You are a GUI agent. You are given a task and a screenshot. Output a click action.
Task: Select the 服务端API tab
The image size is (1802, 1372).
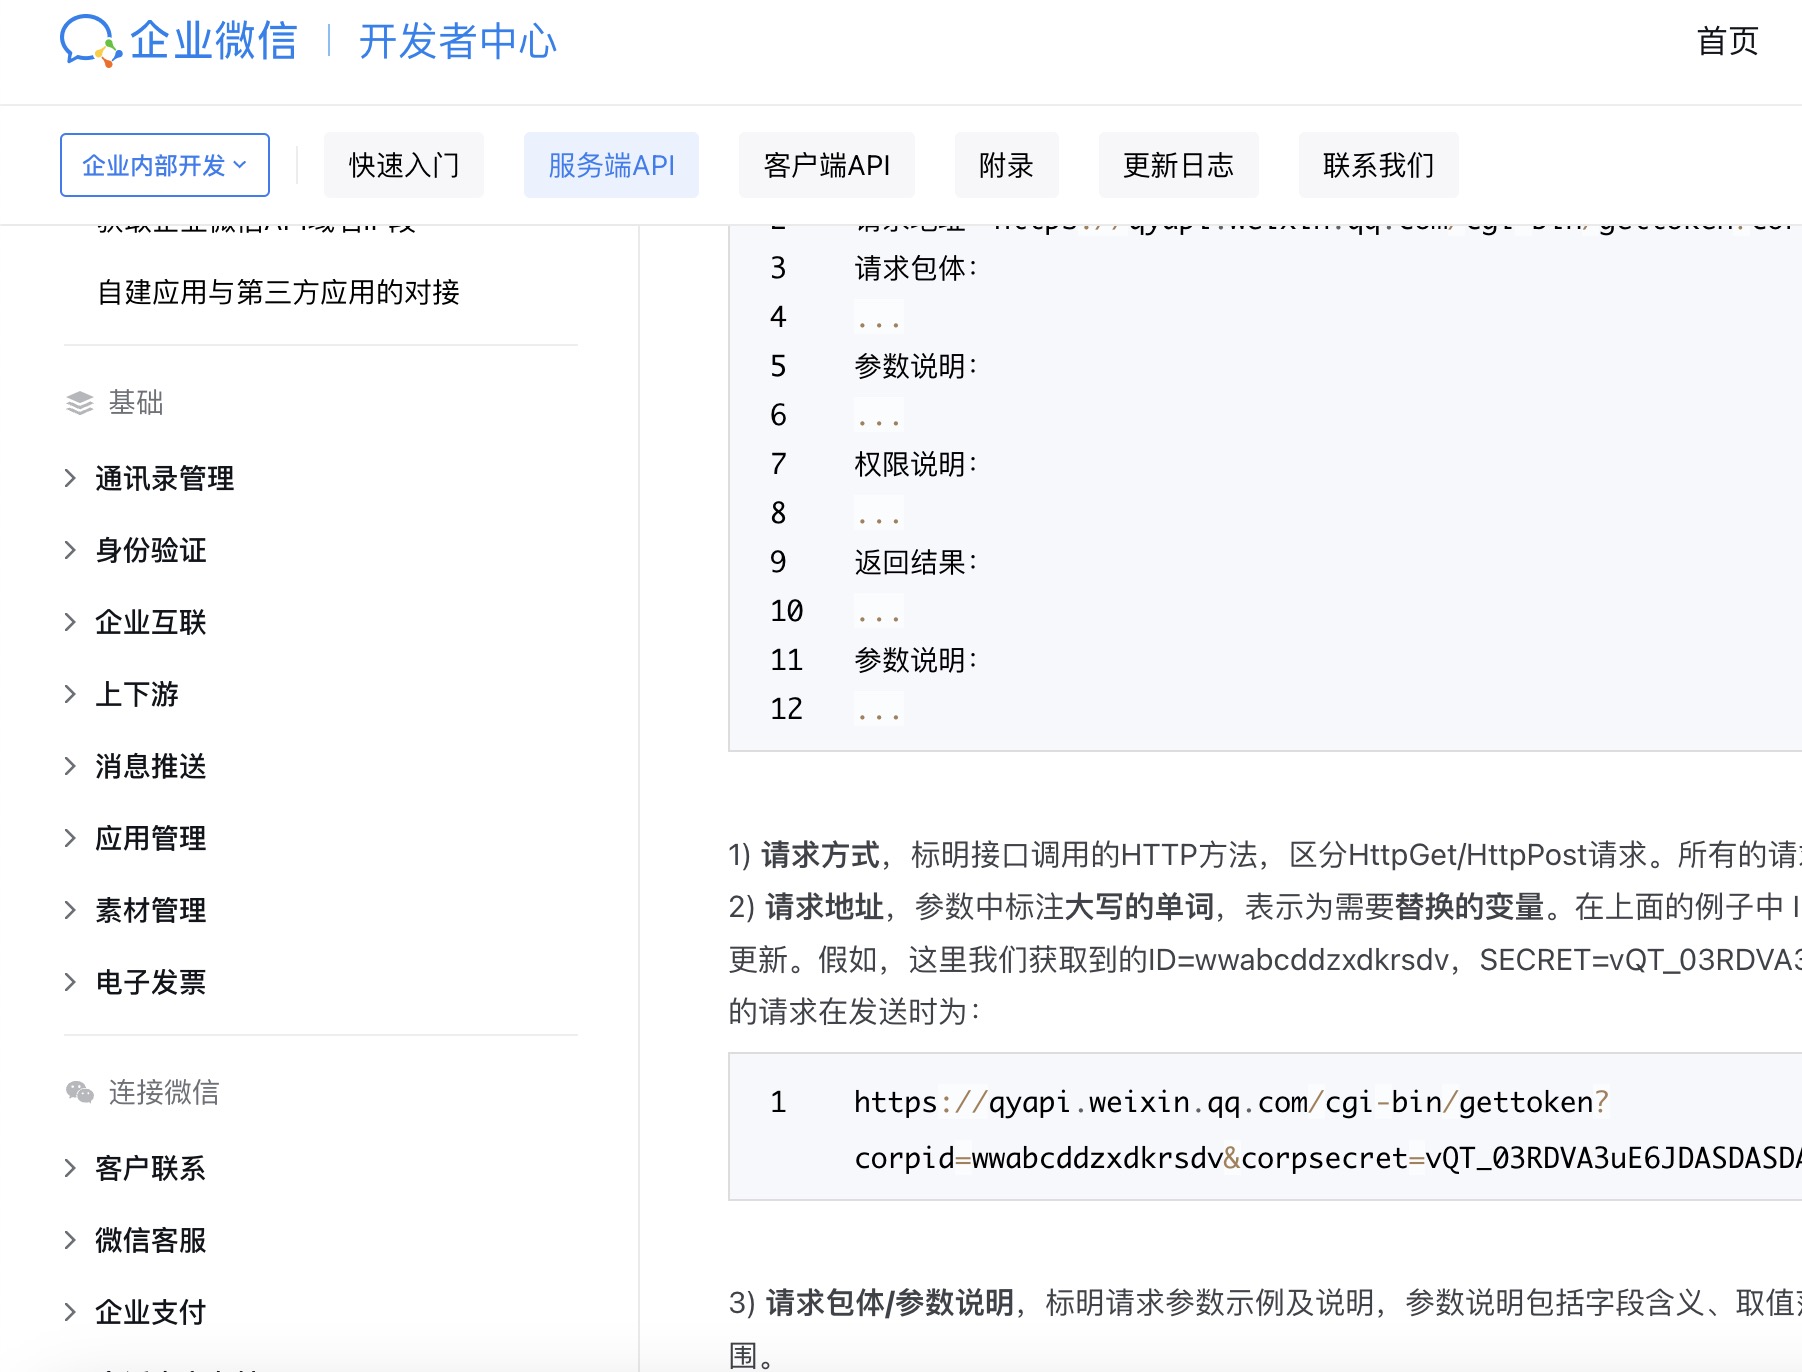click(611, 165)
